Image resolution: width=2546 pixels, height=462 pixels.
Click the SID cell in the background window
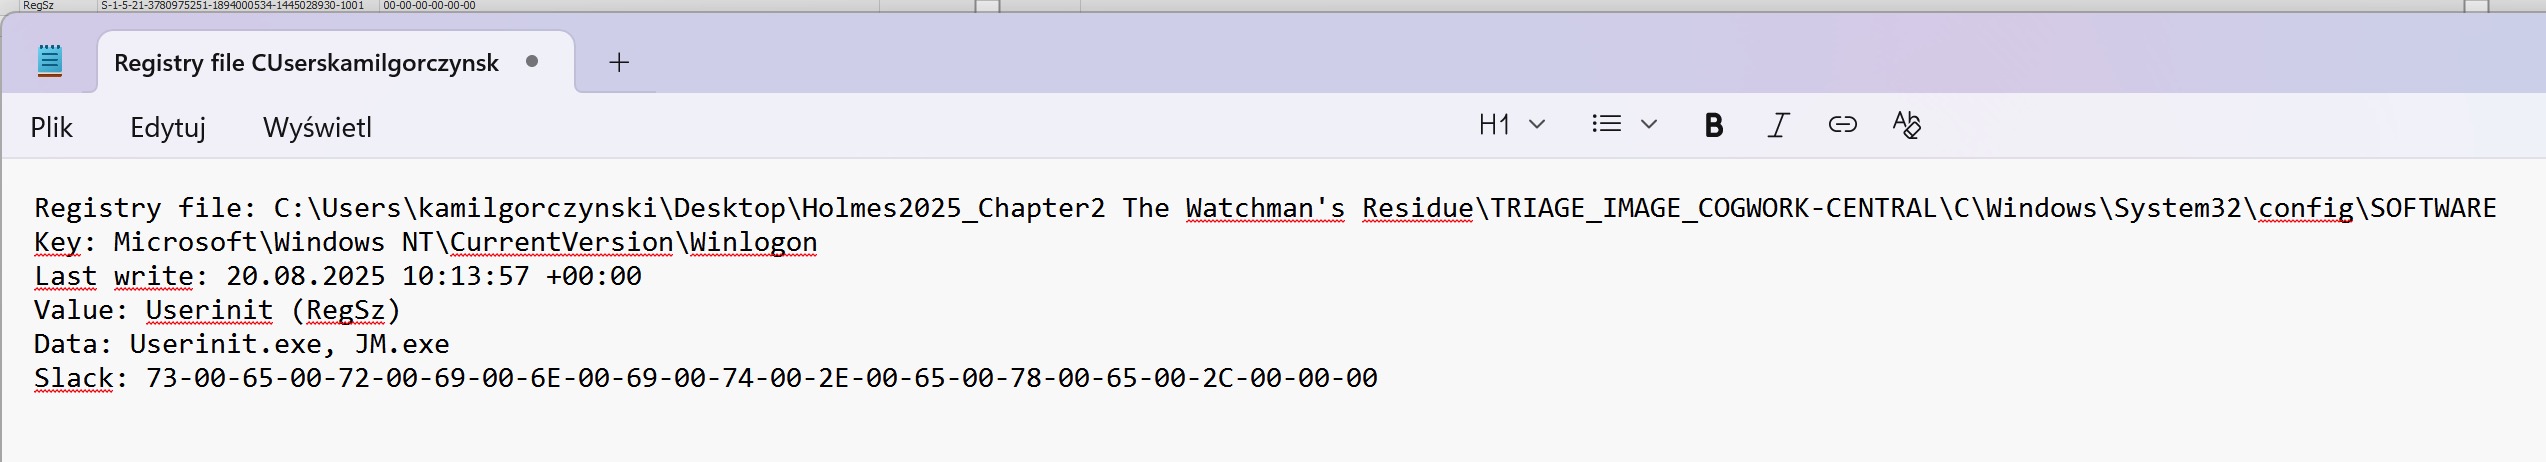pos(232,5)
